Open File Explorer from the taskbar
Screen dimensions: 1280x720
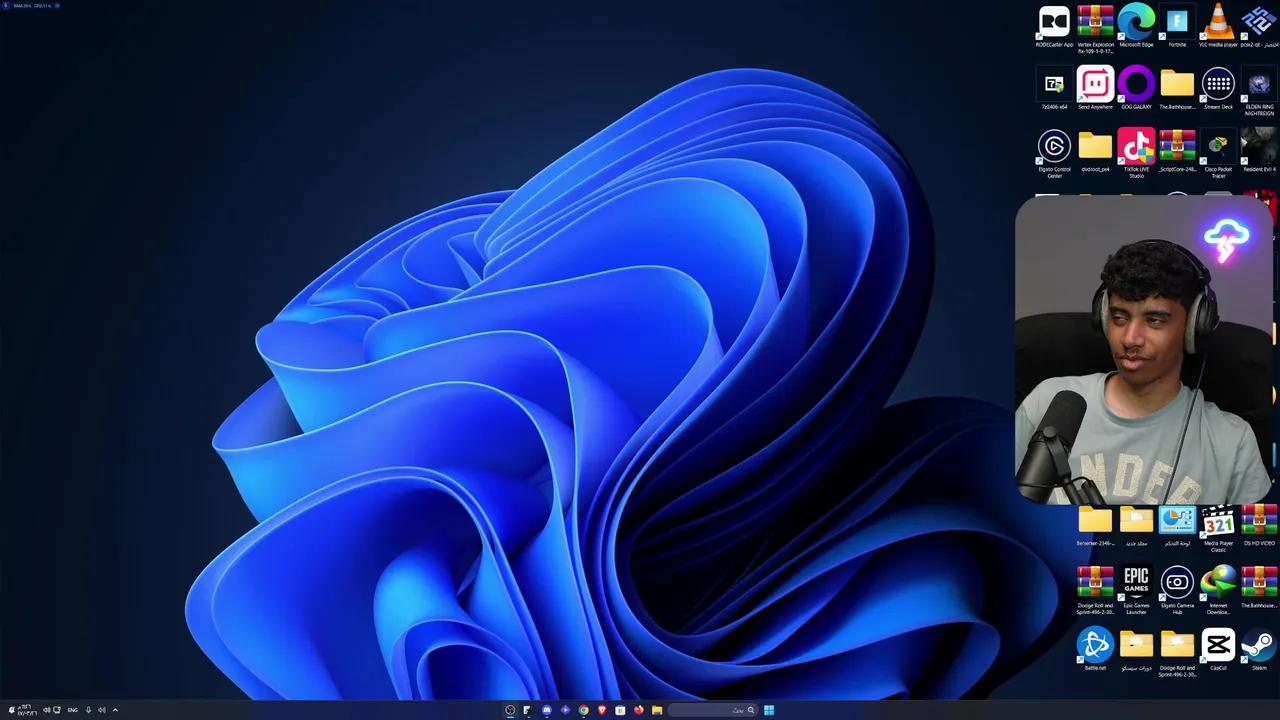coord(657,710)
